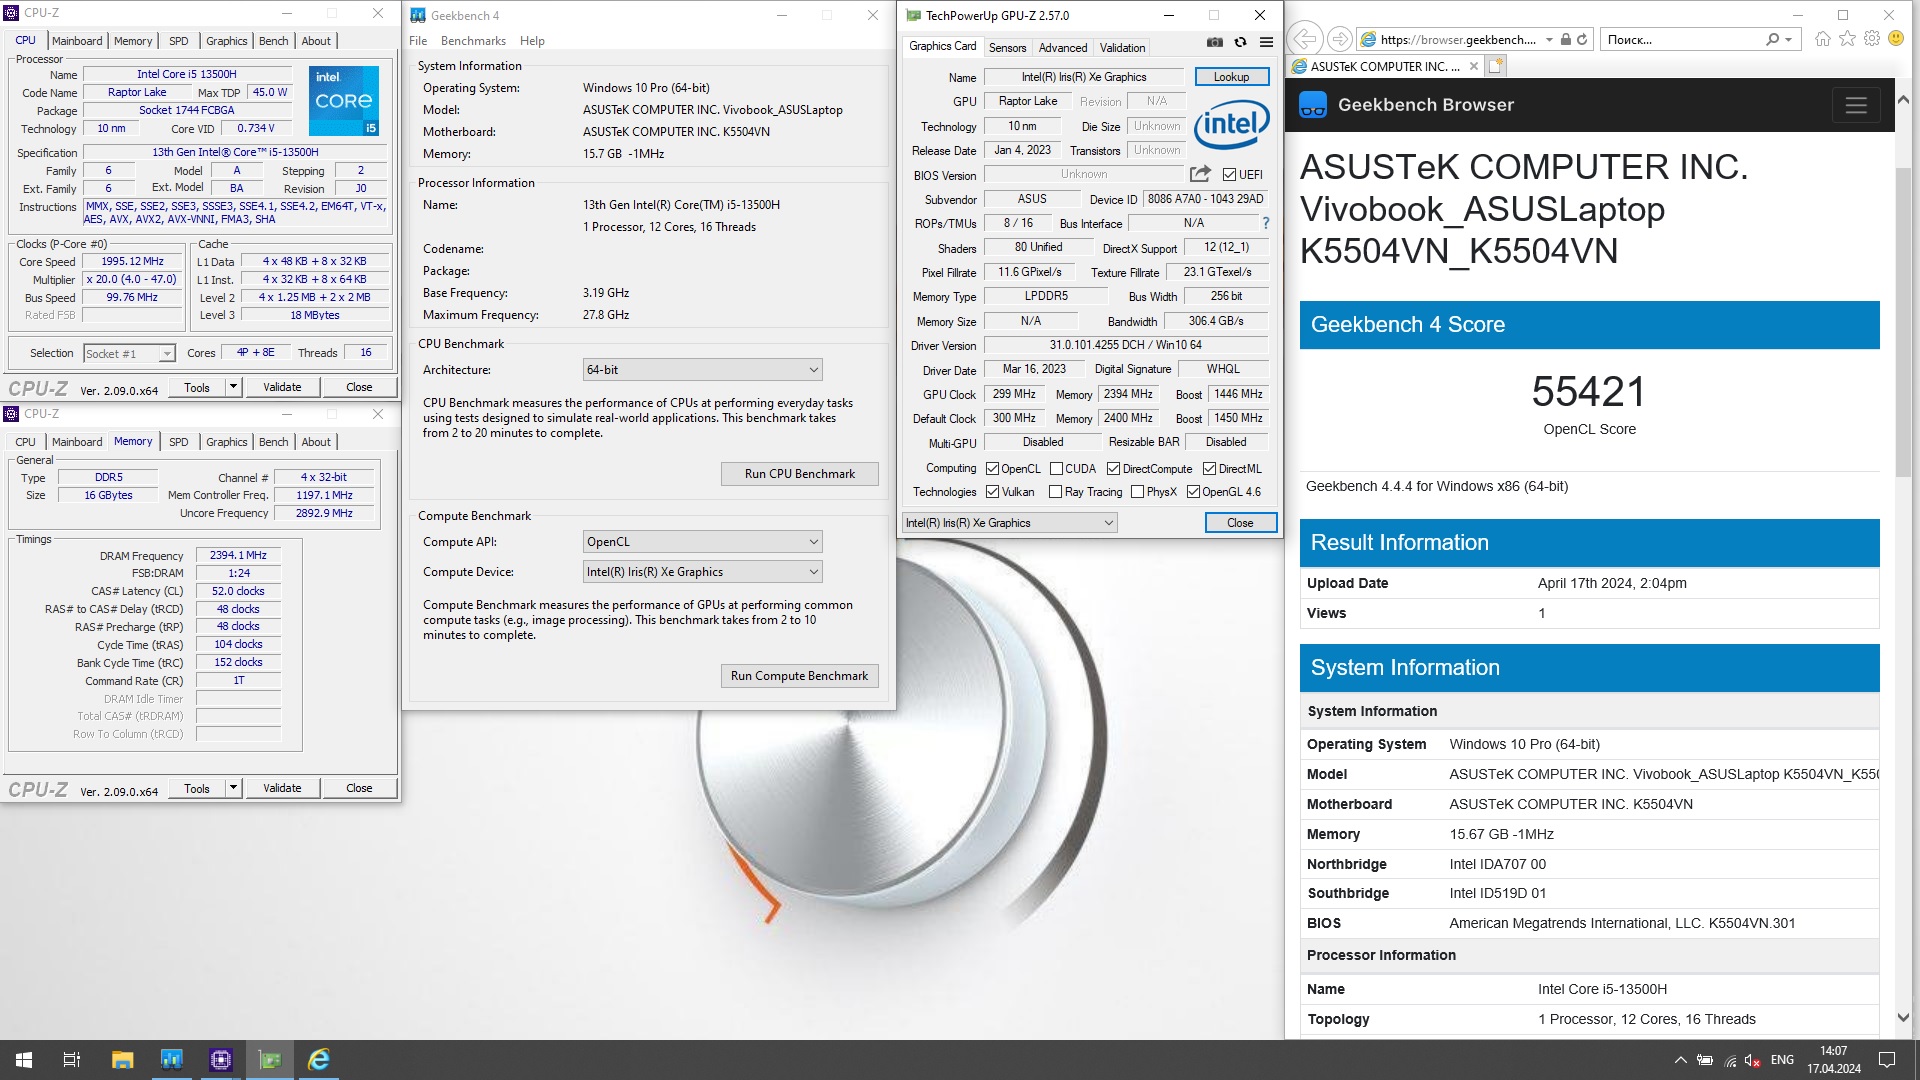Viewport: 1920px width, 1080px height.
Task: Show hidden system tray icons
Action: (1680, 1060)
